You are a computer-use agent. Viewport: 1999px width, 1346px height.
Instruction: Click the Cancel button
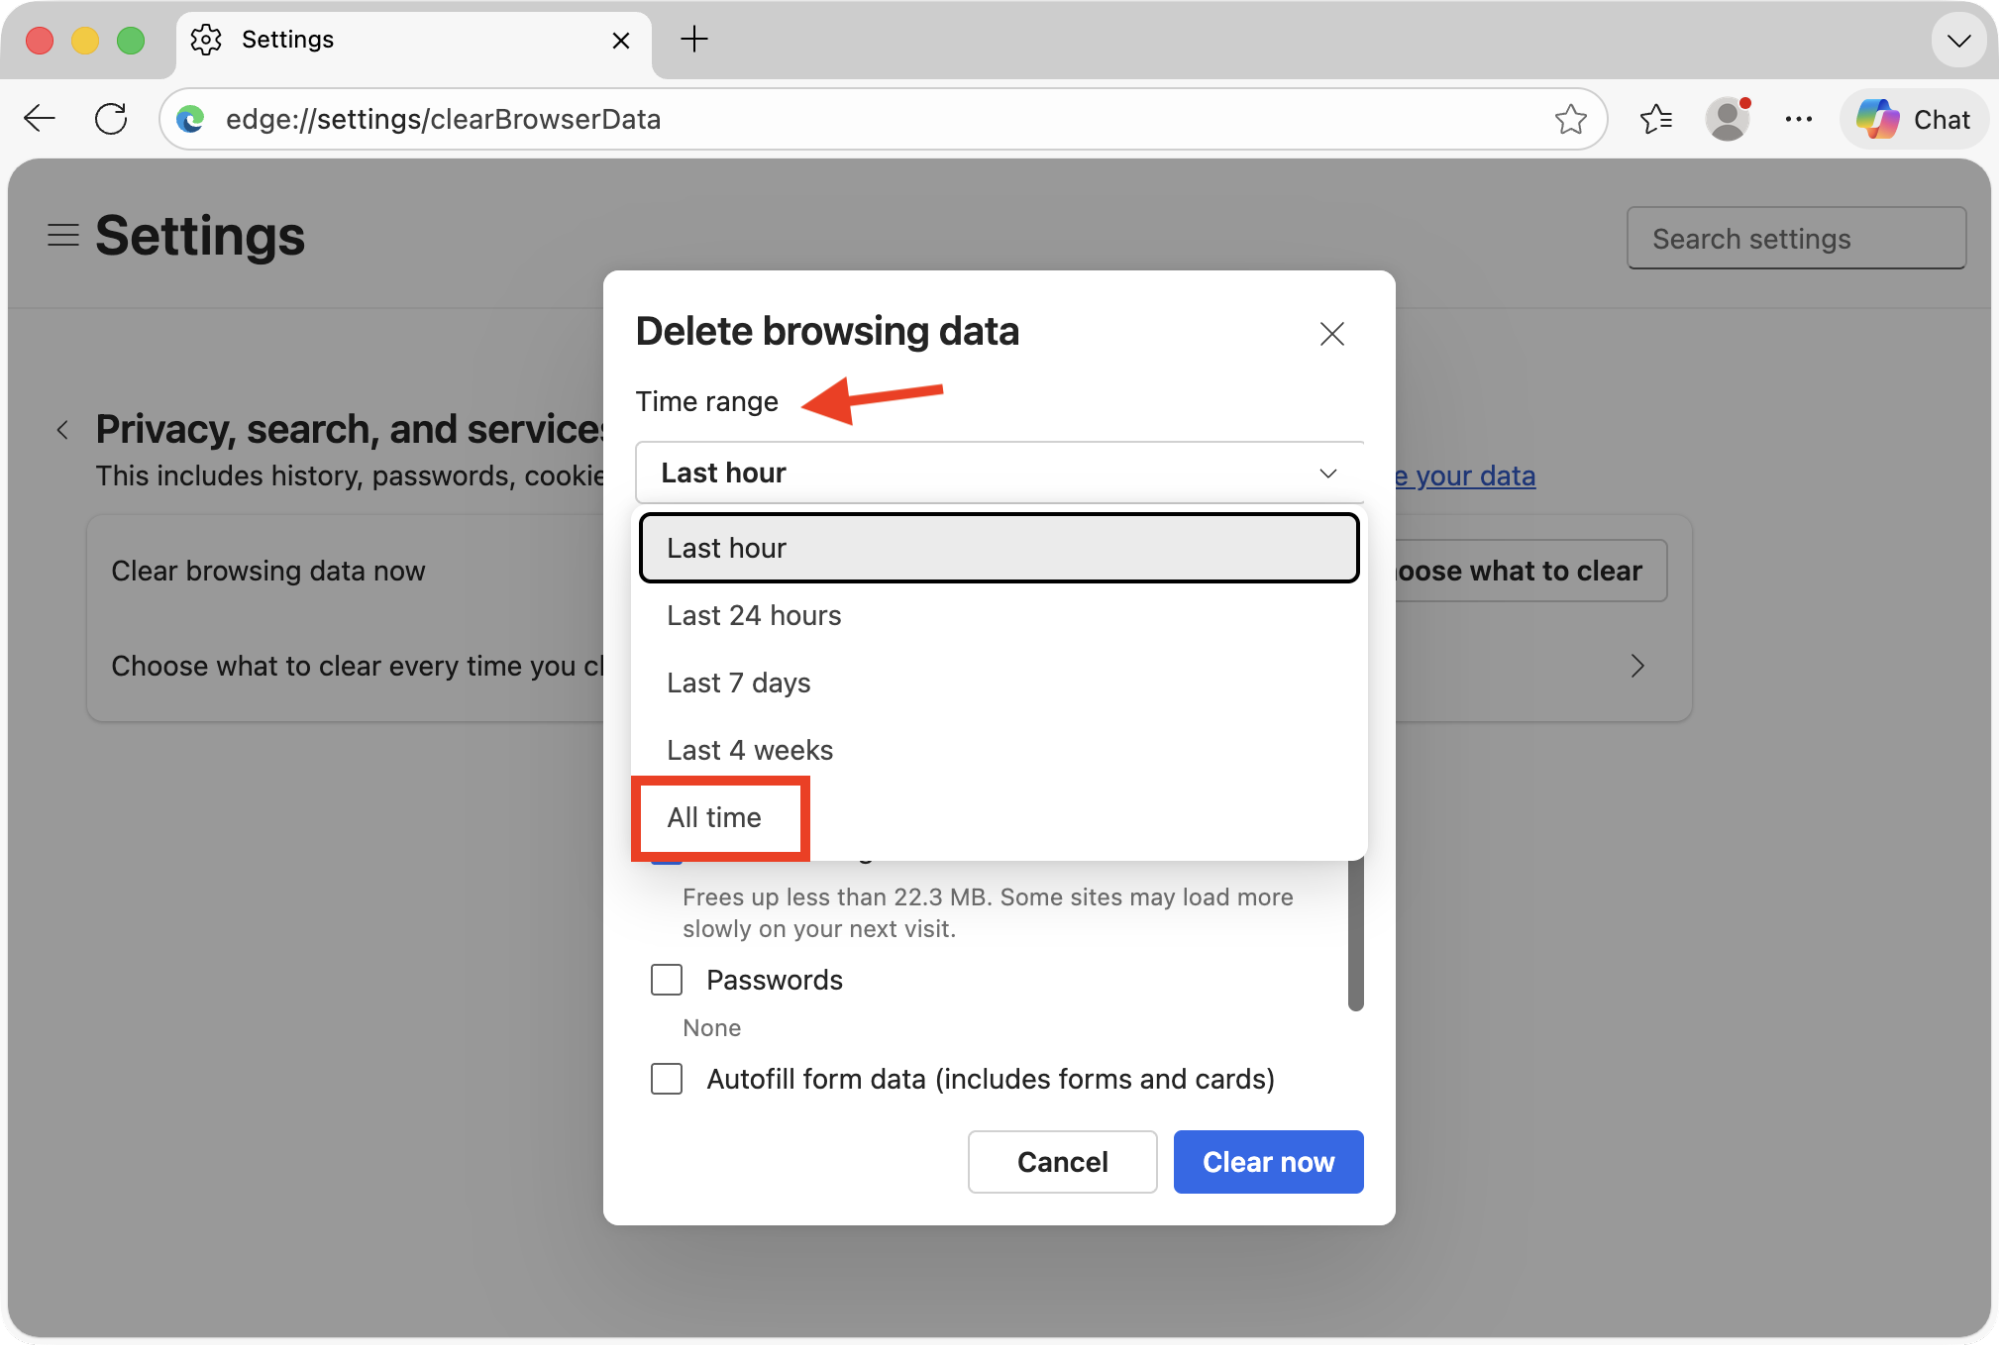point(1062,1161)
